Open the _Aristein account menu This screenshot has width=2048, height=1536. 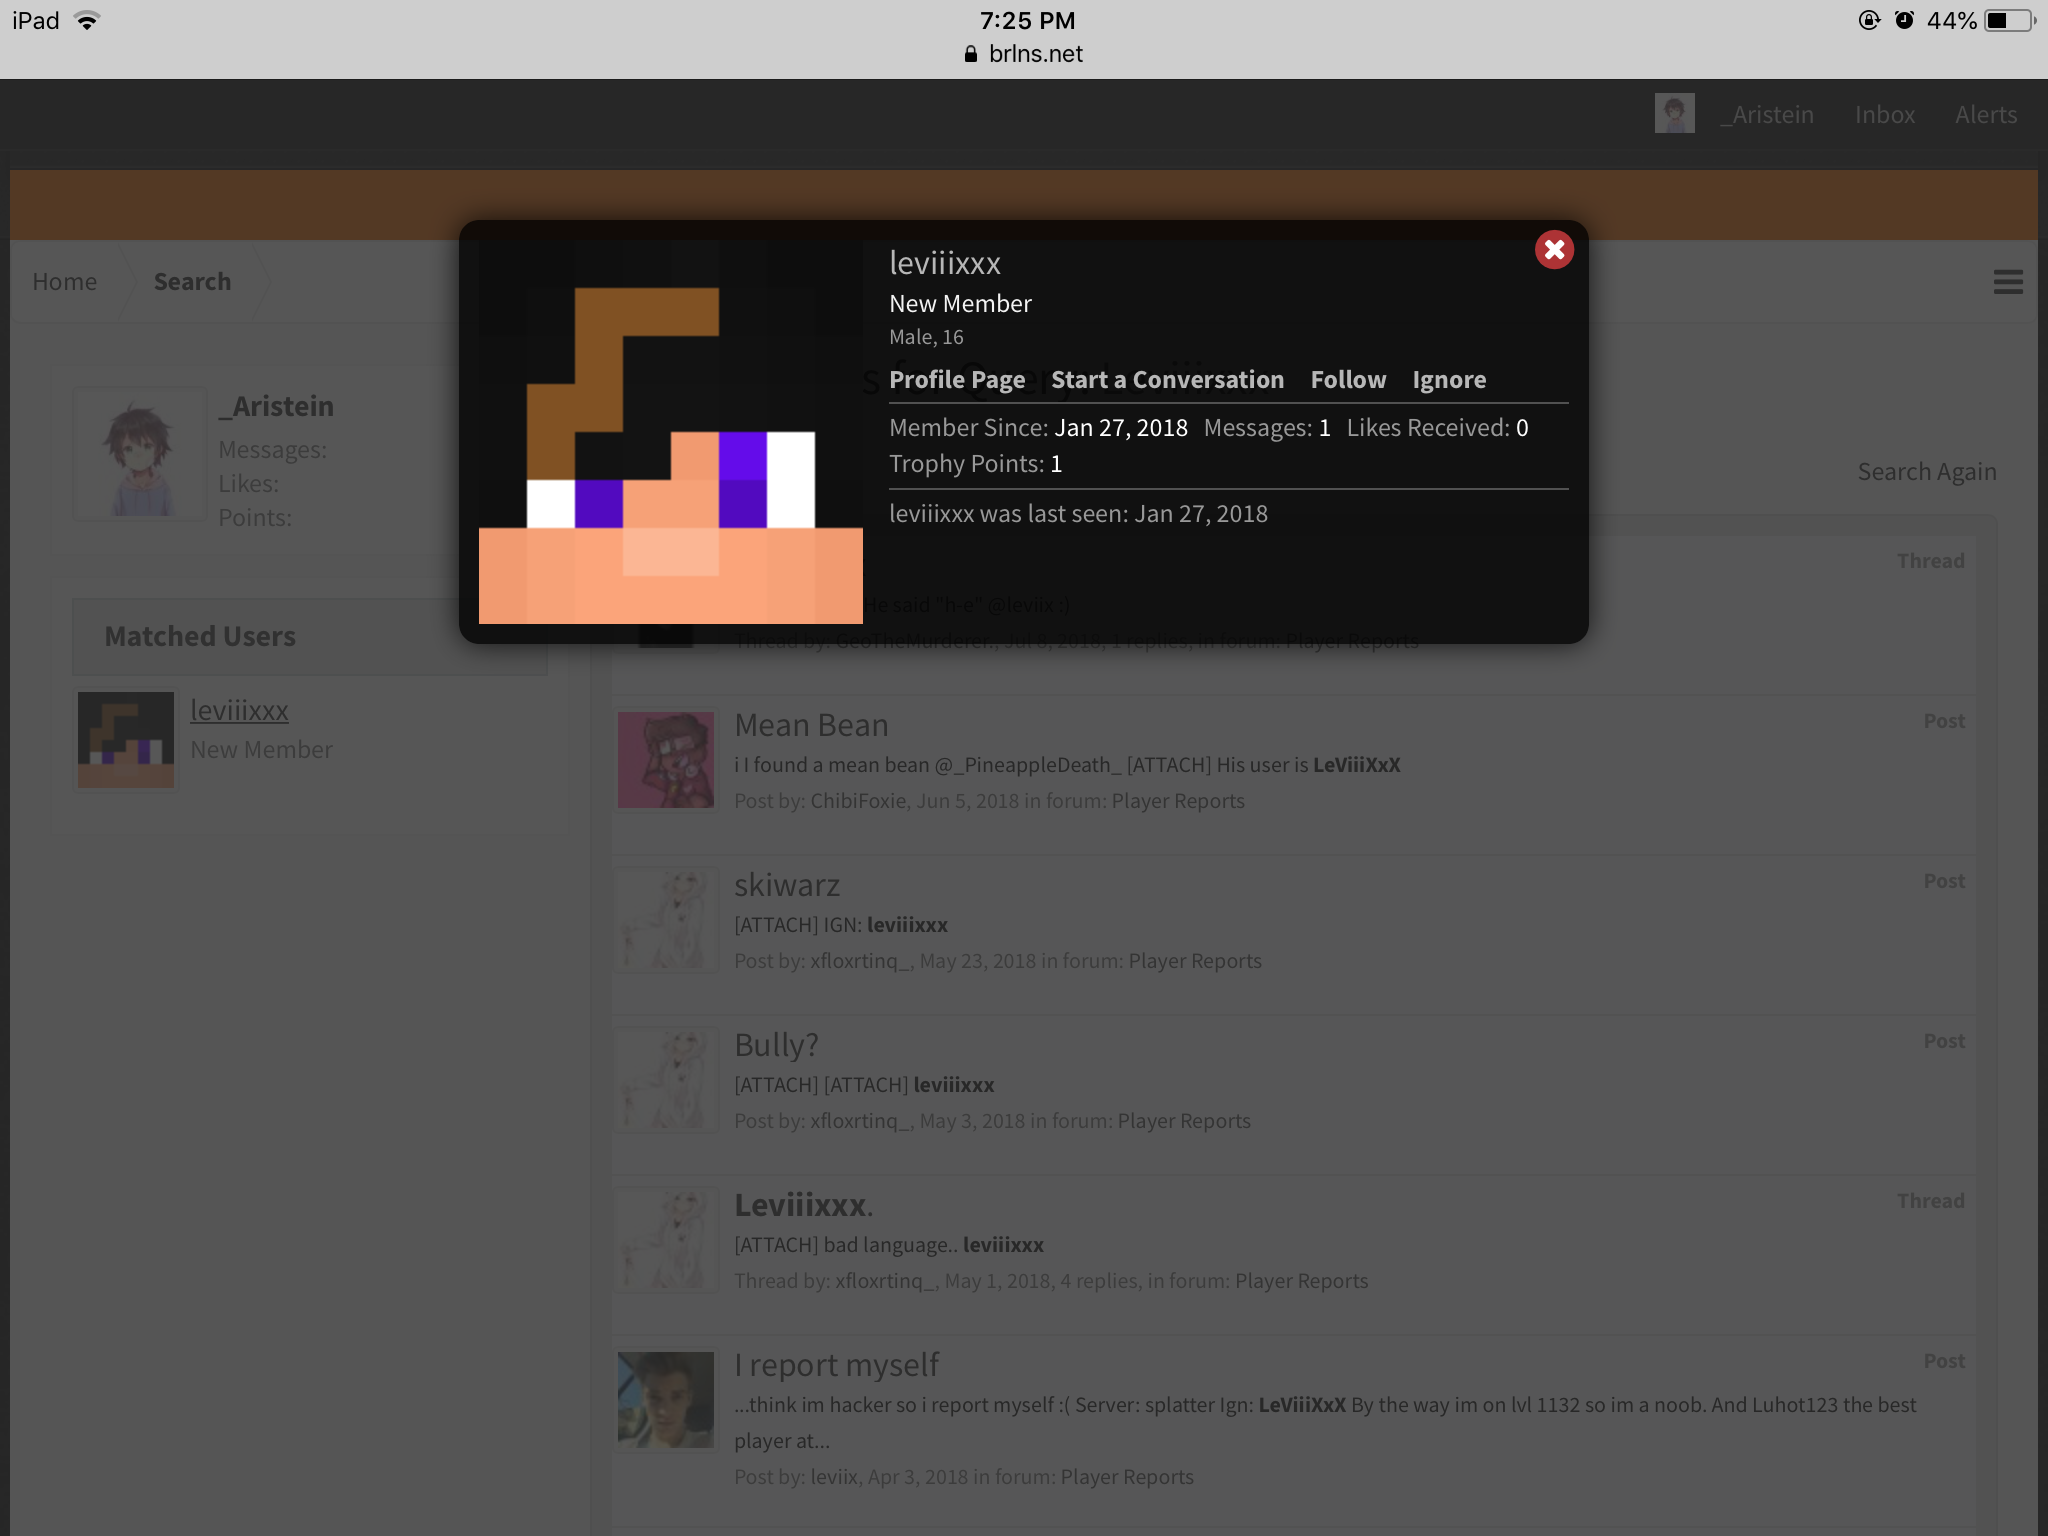1767,115
